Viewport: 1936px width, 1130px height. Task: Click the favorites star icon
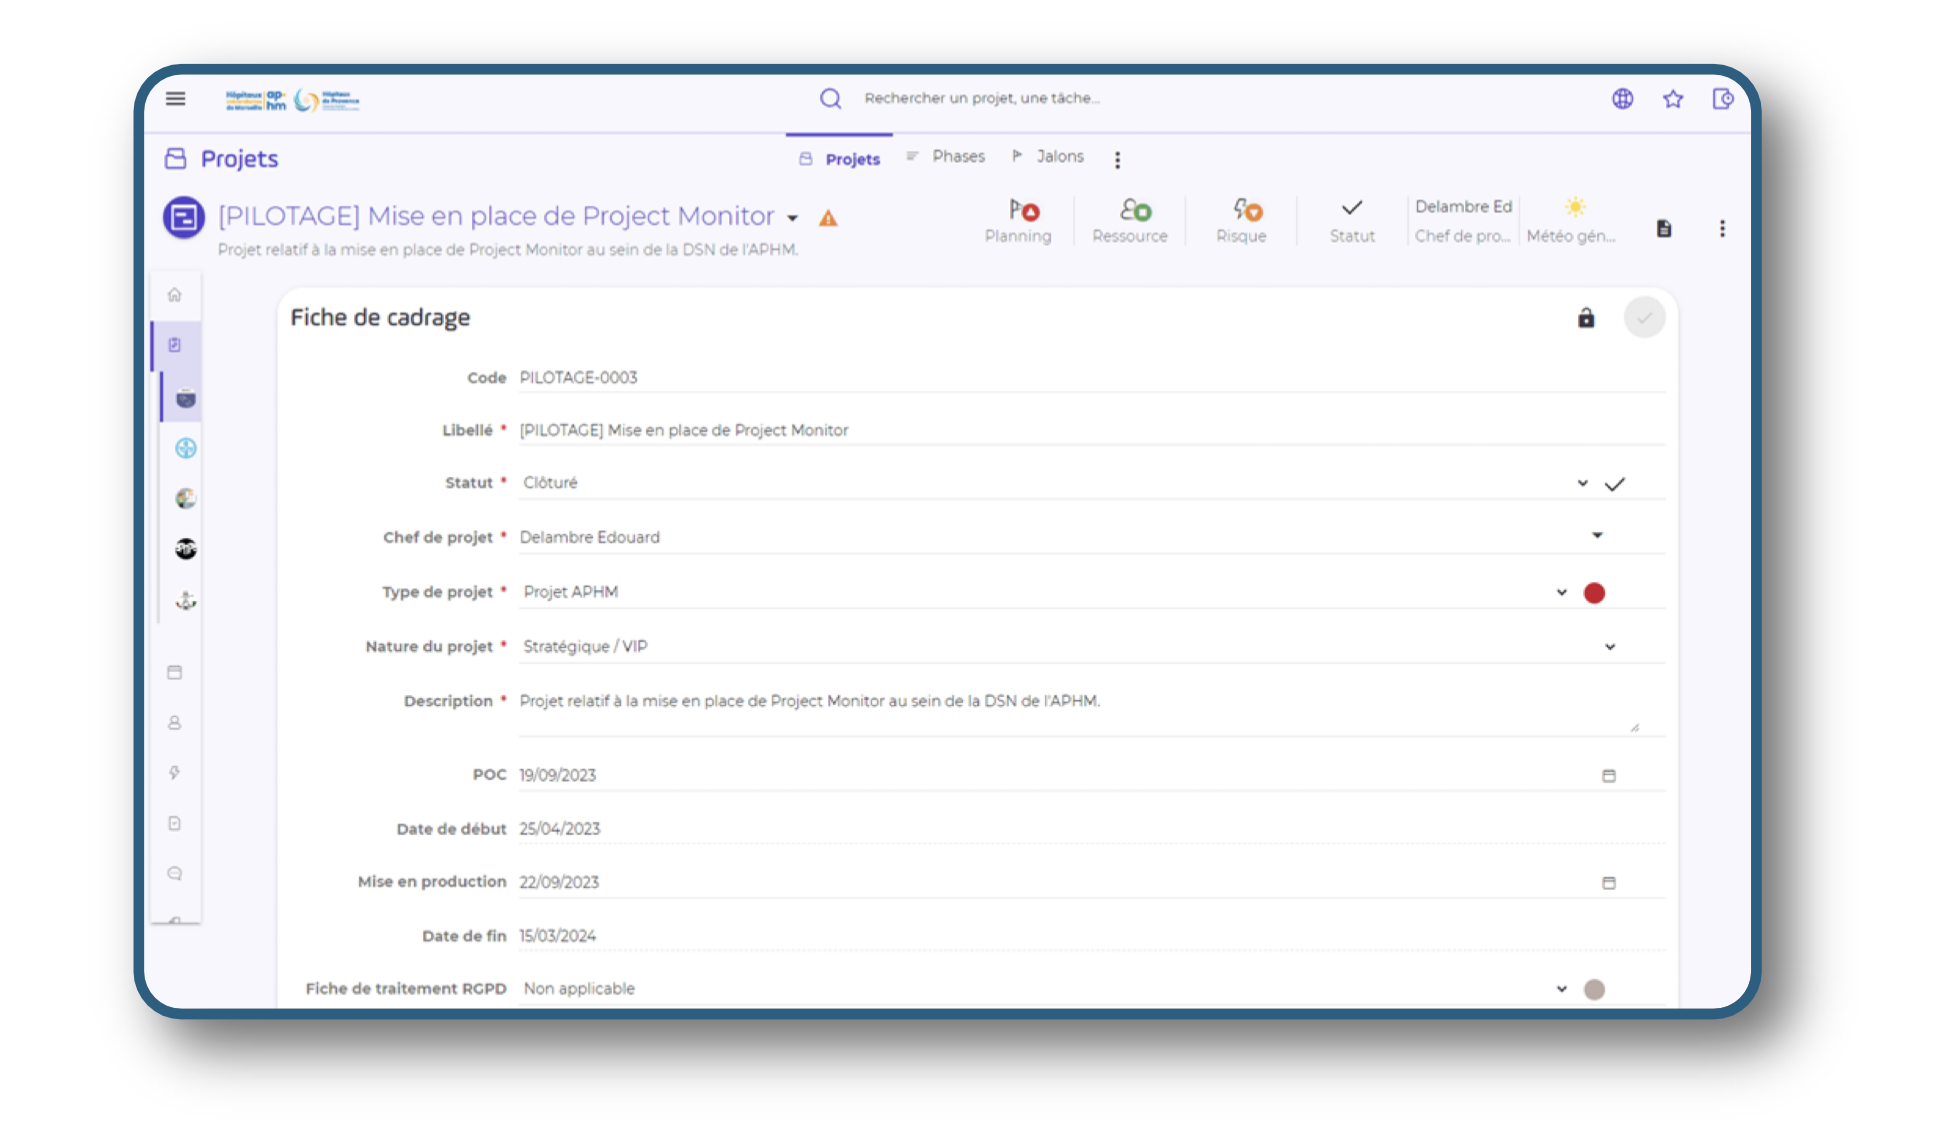(x=1672, y=98)
